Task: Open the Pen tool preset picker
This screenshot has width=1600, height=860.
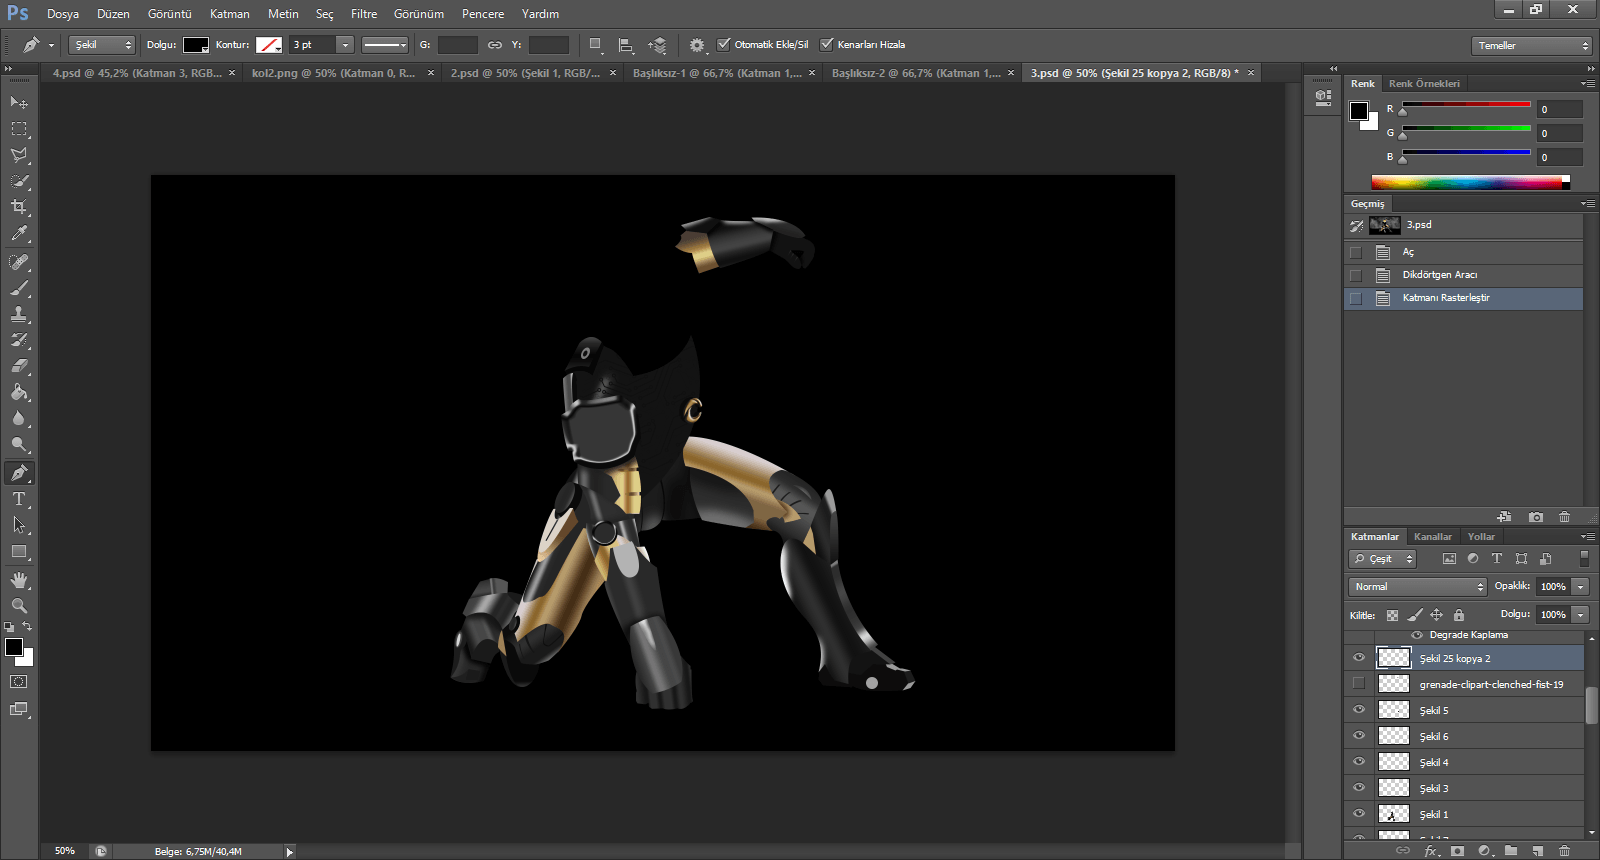Action: click(x=37, y=45)
